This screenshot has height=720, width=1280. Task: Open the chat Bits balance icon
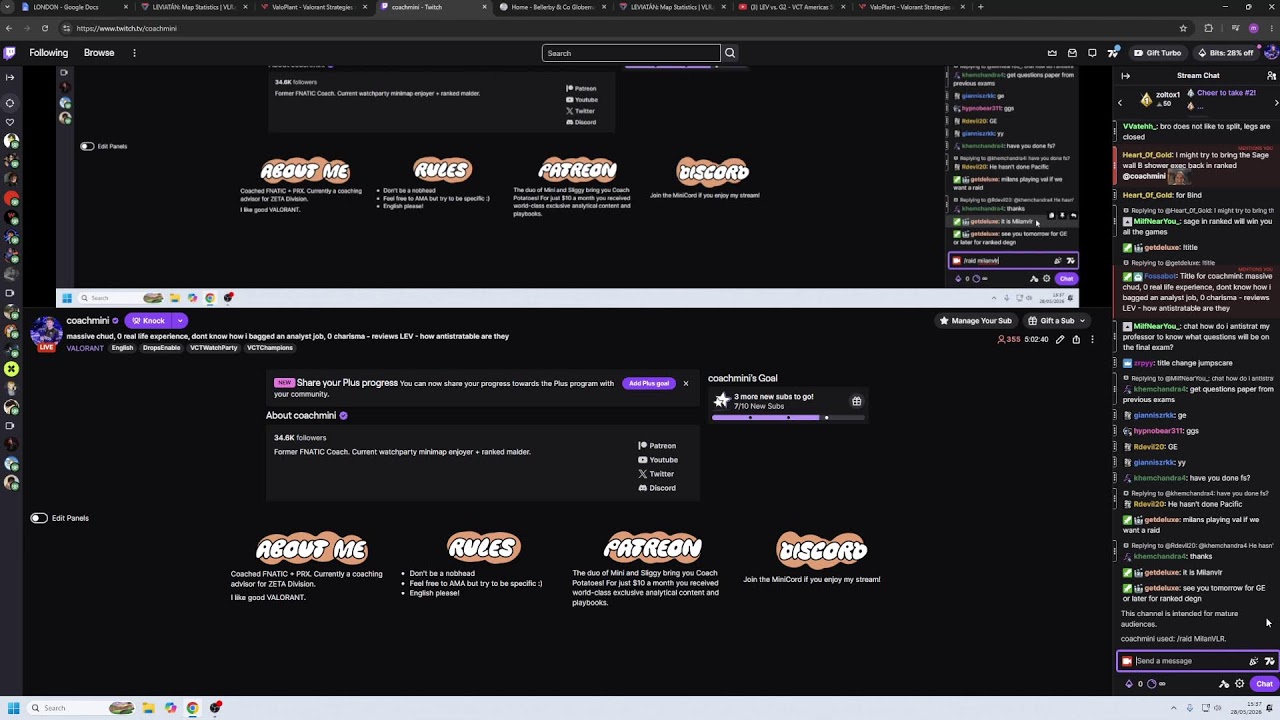click(1129, 684)
